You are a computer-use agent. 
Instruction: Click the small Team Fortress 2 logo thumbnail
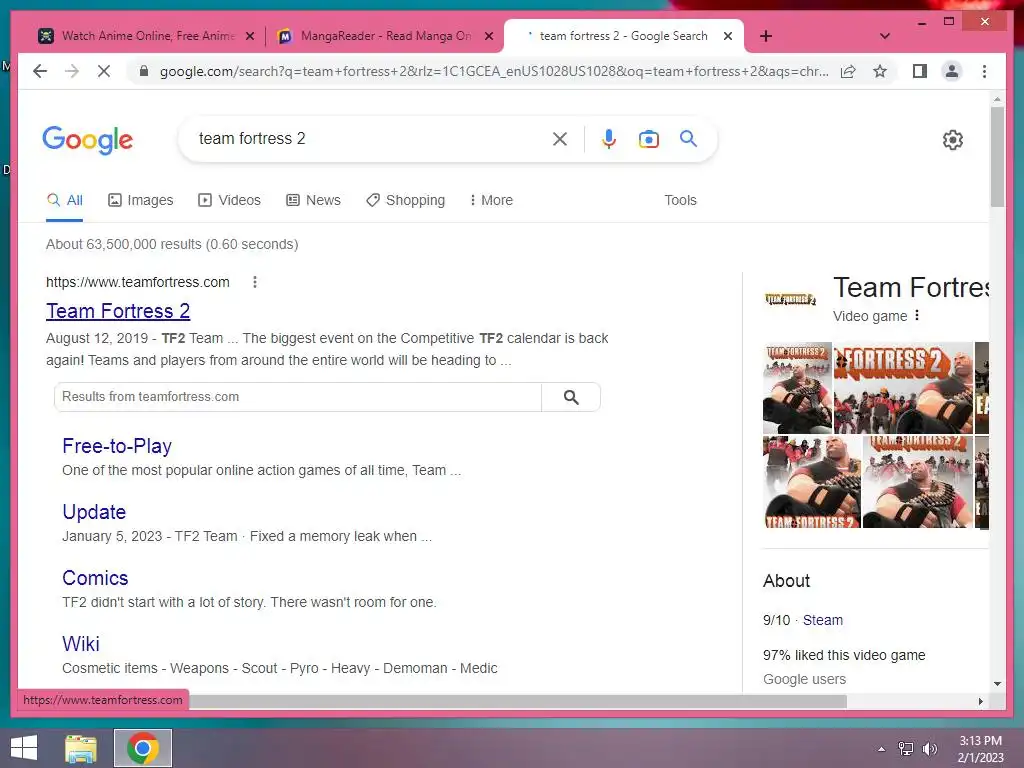coord(790,299)
